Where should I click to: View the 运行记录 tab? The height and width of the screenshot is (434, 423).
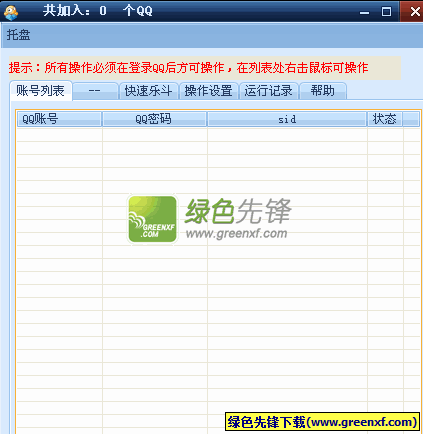[268, 91]
